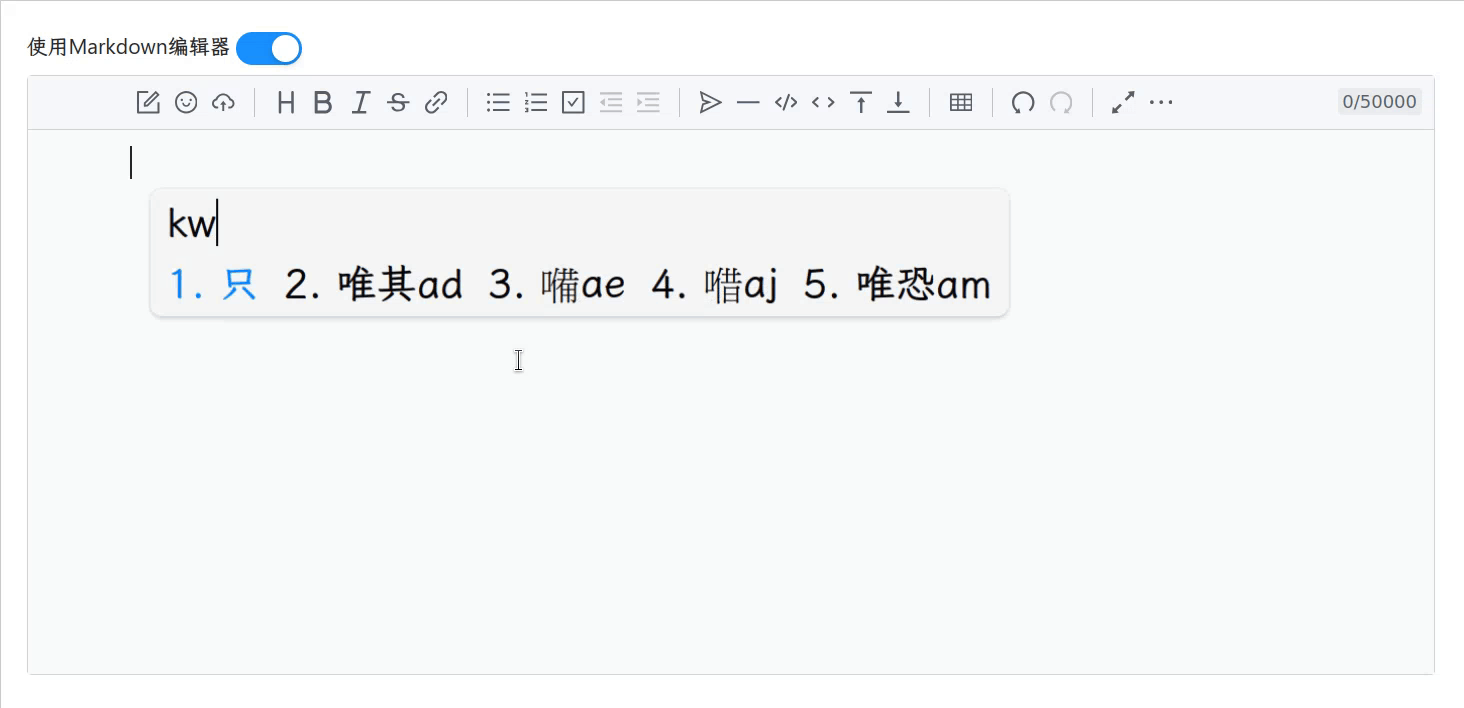Open the Headings (H) menu

(286, 102)
